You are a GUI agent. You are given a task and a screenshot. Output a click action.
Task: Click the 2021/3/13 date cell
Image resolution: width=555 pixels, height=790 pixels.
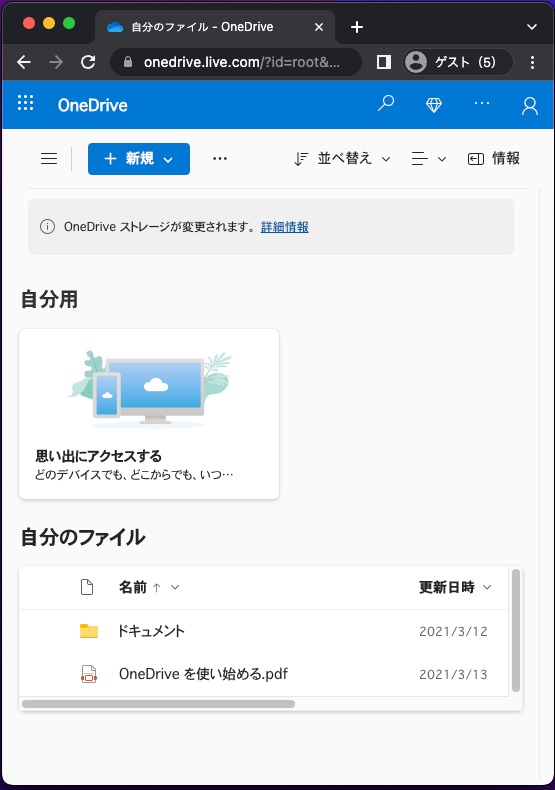pyautogui.click(x=453, y=674)
